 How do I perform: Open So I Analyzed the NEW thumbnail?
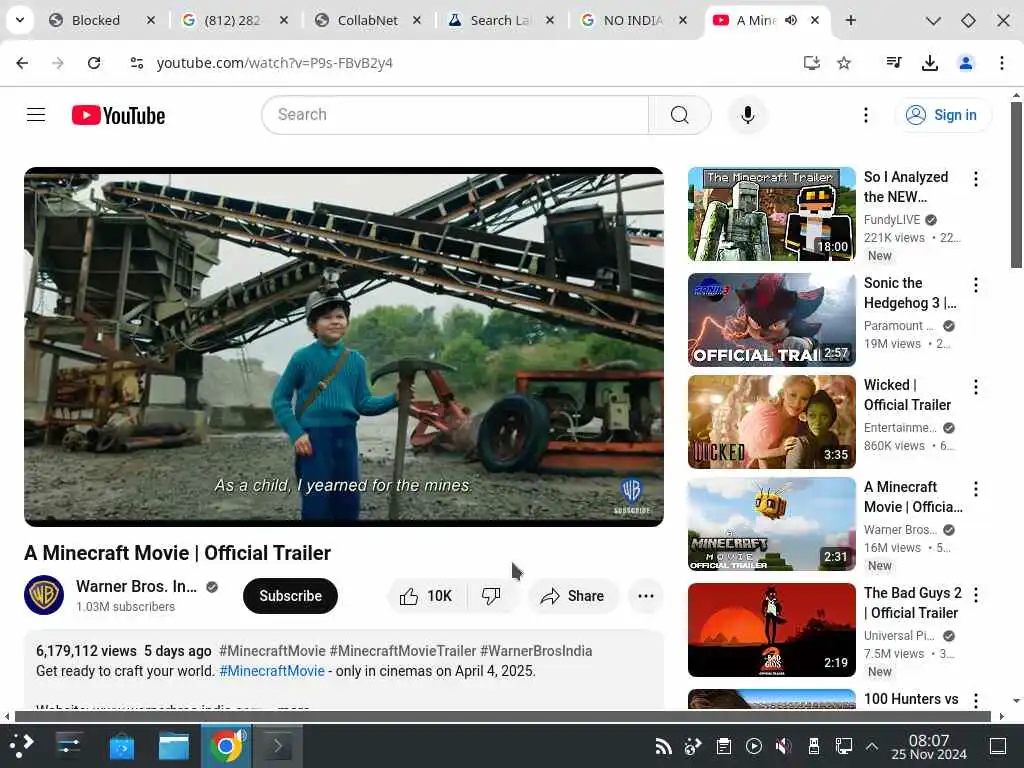(771, 214)
